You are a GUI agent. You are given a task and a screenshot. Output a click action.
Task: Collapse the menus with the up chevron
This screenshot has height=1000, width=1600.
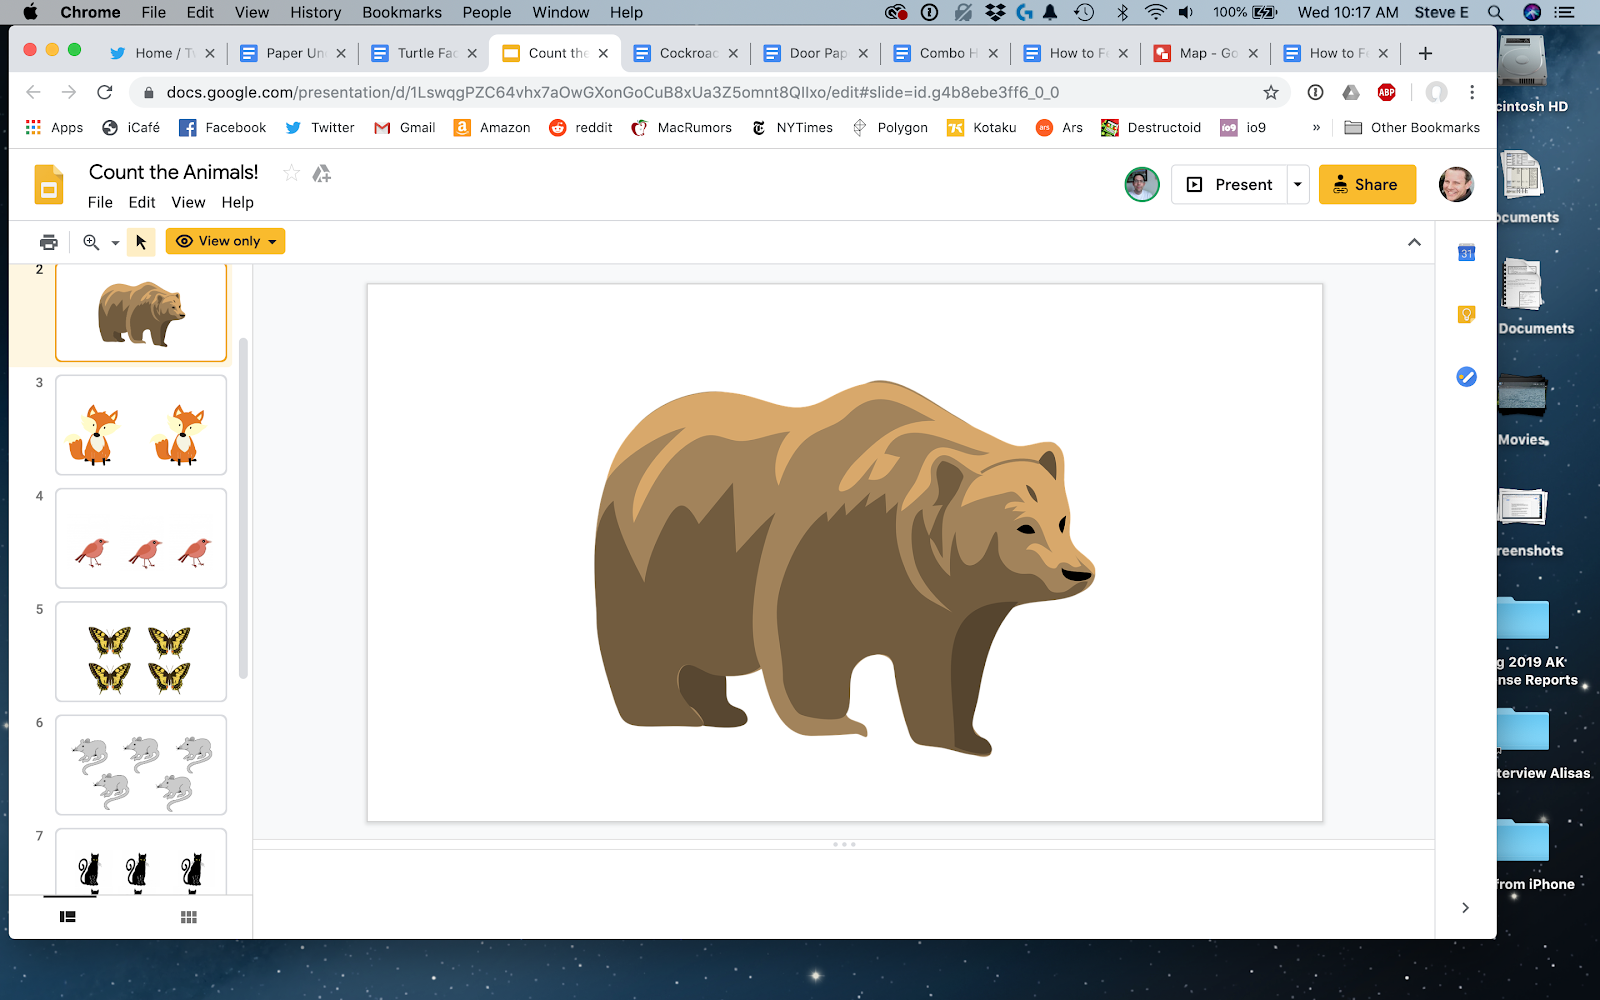pyautogui.click(x=1414, y=242)
